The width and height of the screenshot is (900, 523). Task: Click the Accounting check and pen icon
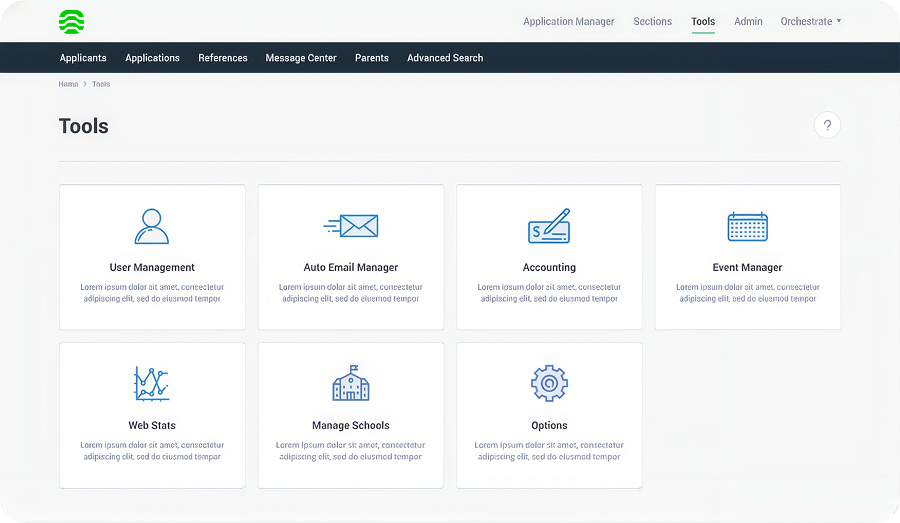[x=549, y=226]
